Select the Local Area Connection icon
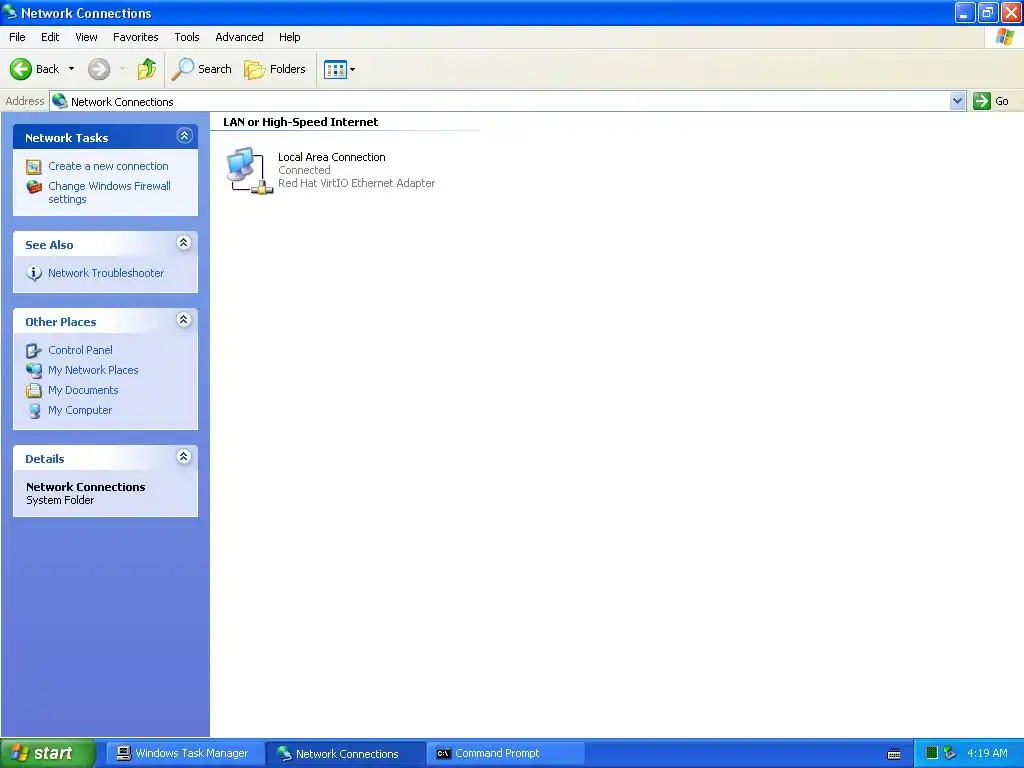1024x768 pixels. pyautogui.click(x=249, y=170)
